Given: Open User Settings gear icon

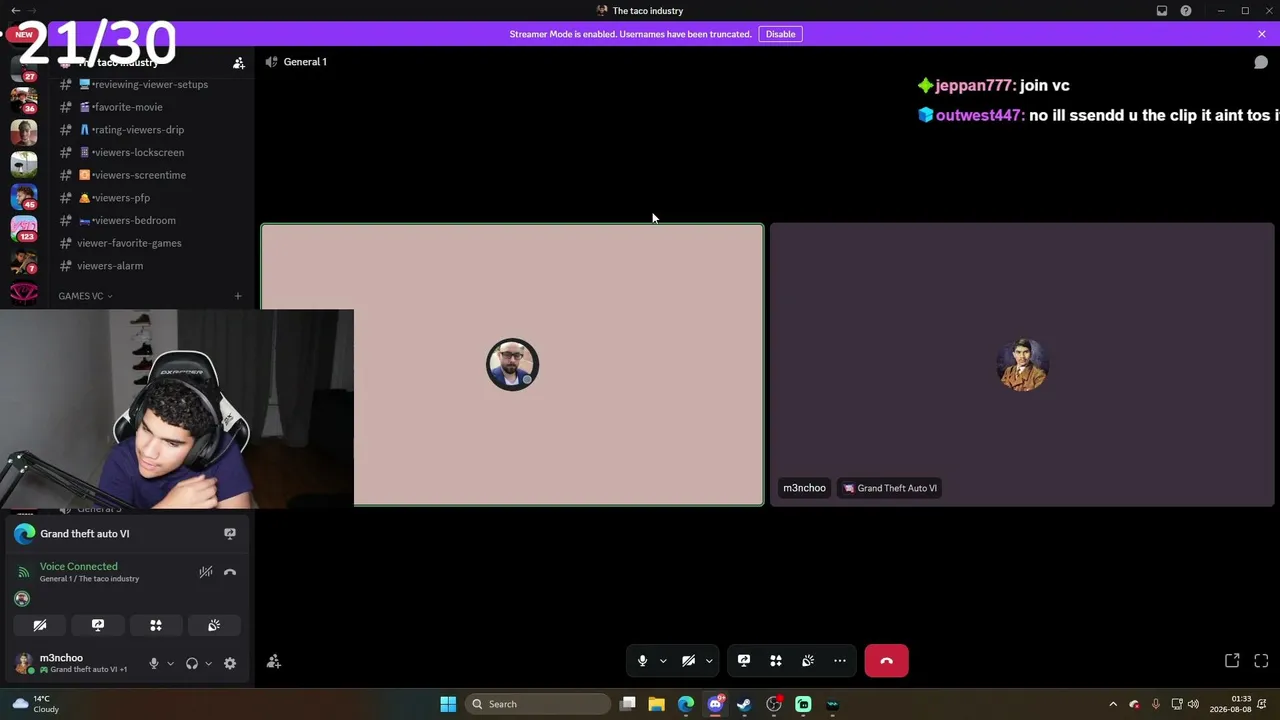Looking at the screenshot, I should [x=230, y=663].
